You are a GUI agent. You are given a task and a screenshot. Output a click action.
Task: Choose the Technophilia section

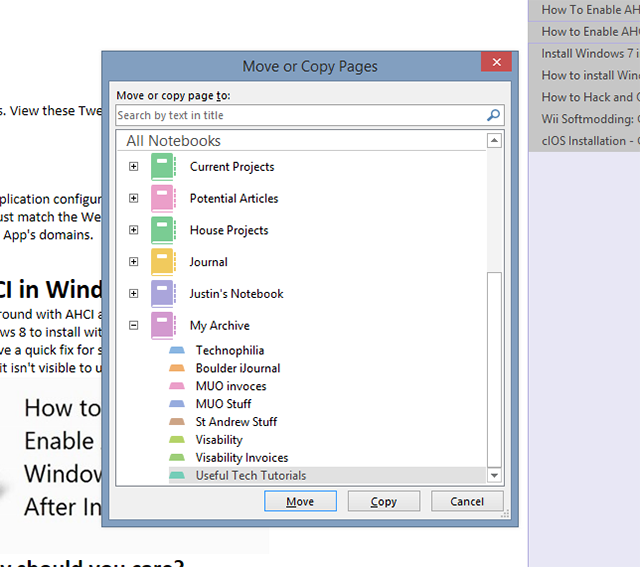pyautogui.click(x=230, y=351)
